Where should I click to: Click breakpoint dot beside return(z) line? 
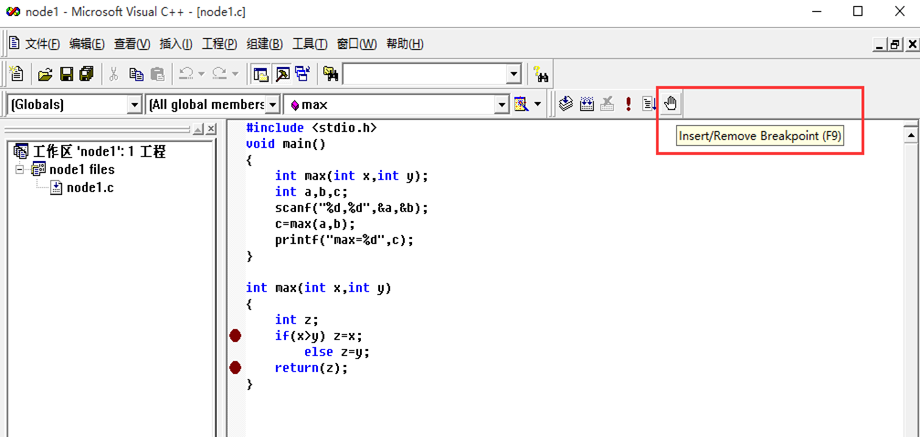pyautogui.click(x=235, y=368)
